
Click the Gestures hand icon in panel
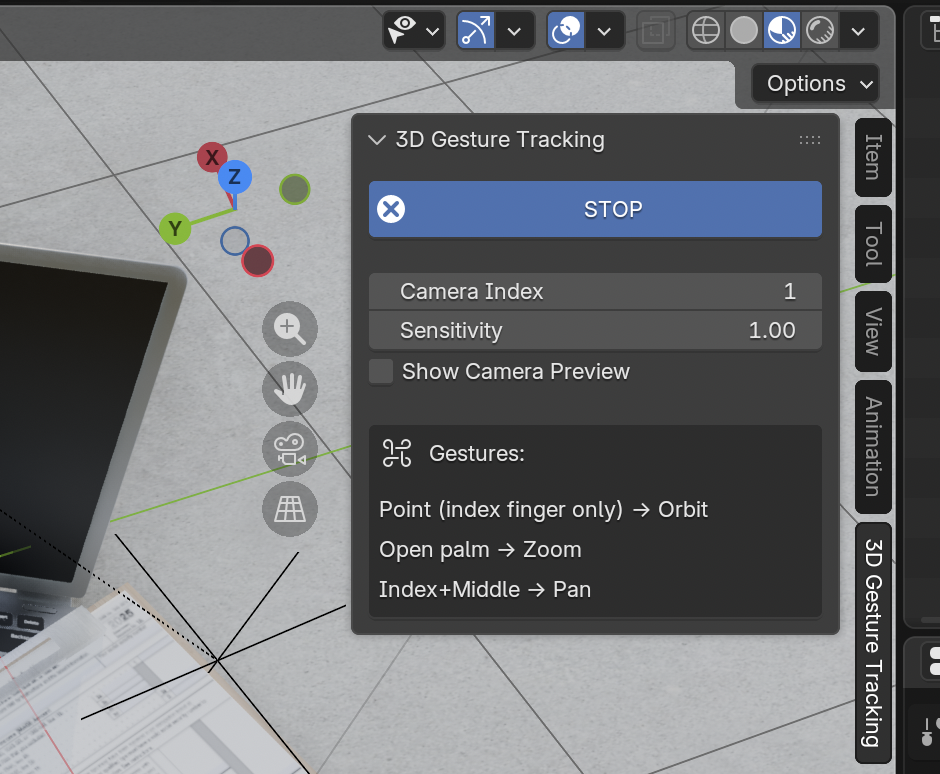[x=398, y=453]
